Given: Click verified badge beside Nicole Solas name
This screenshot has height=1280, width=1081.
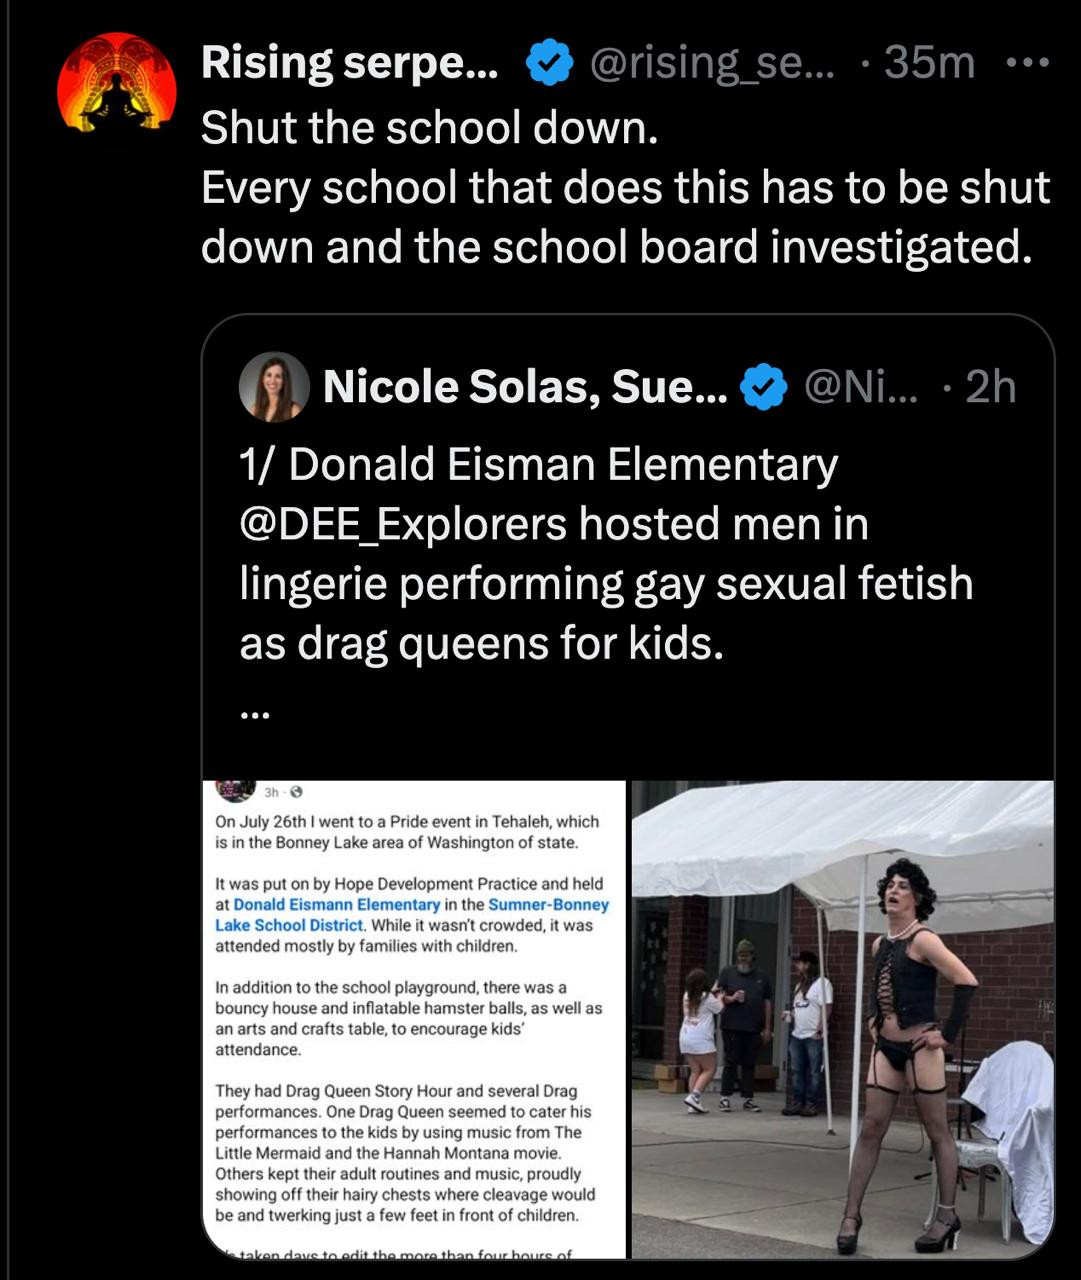Looking at the screenshot, I should (x=763, y=388).
